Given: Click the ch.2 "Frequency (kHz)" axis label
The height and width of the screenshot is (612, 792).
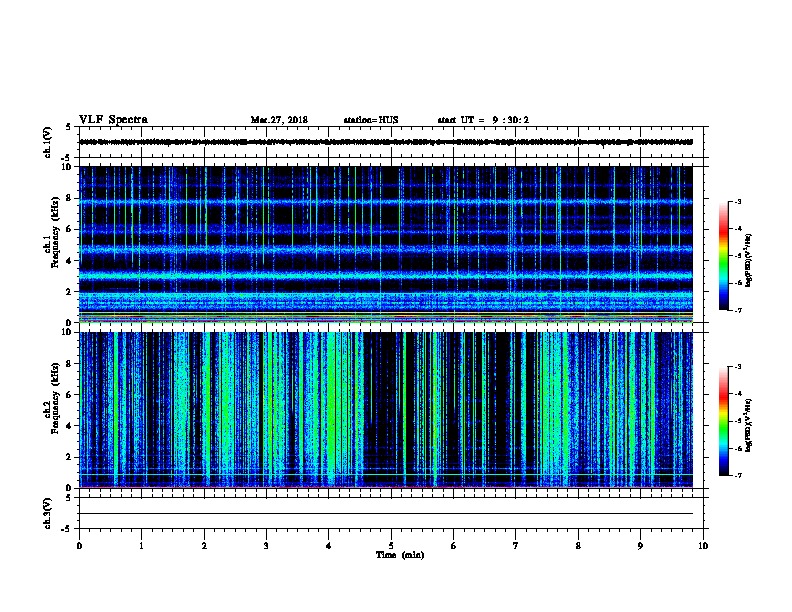Looking at the screenshot, I should click(x=56, y=398).
